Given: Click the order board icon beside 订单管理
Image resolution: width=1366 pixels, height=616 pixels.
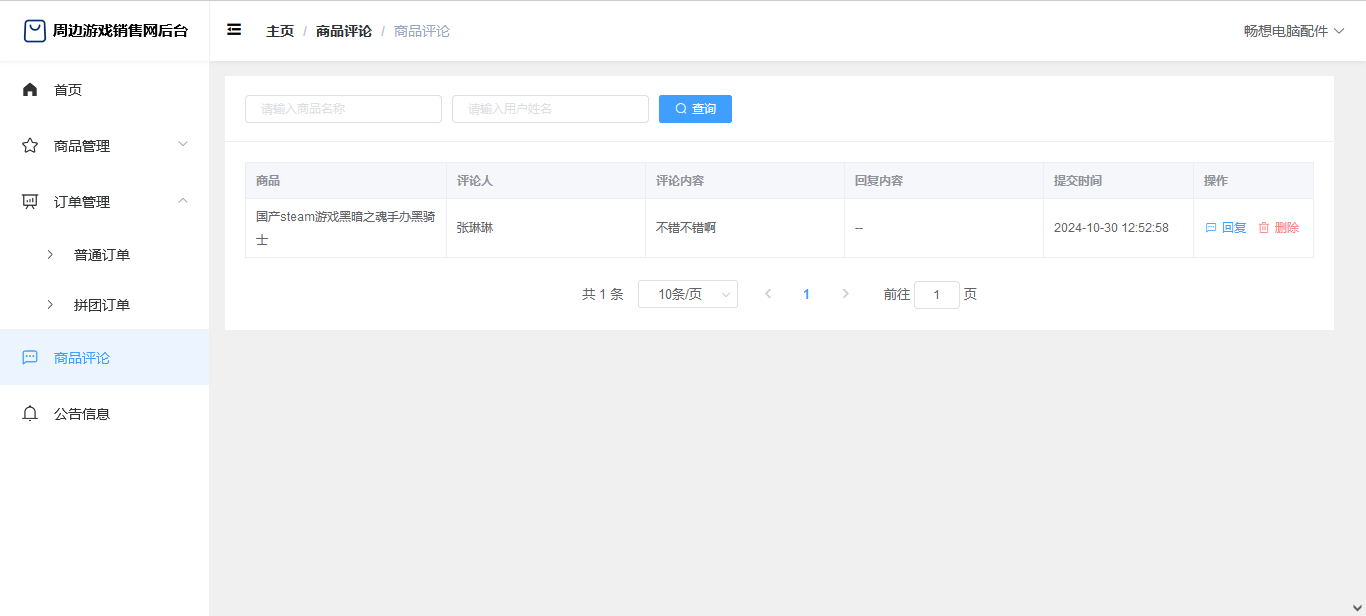Looking at the screenshot, I should (x=30, y=202).
